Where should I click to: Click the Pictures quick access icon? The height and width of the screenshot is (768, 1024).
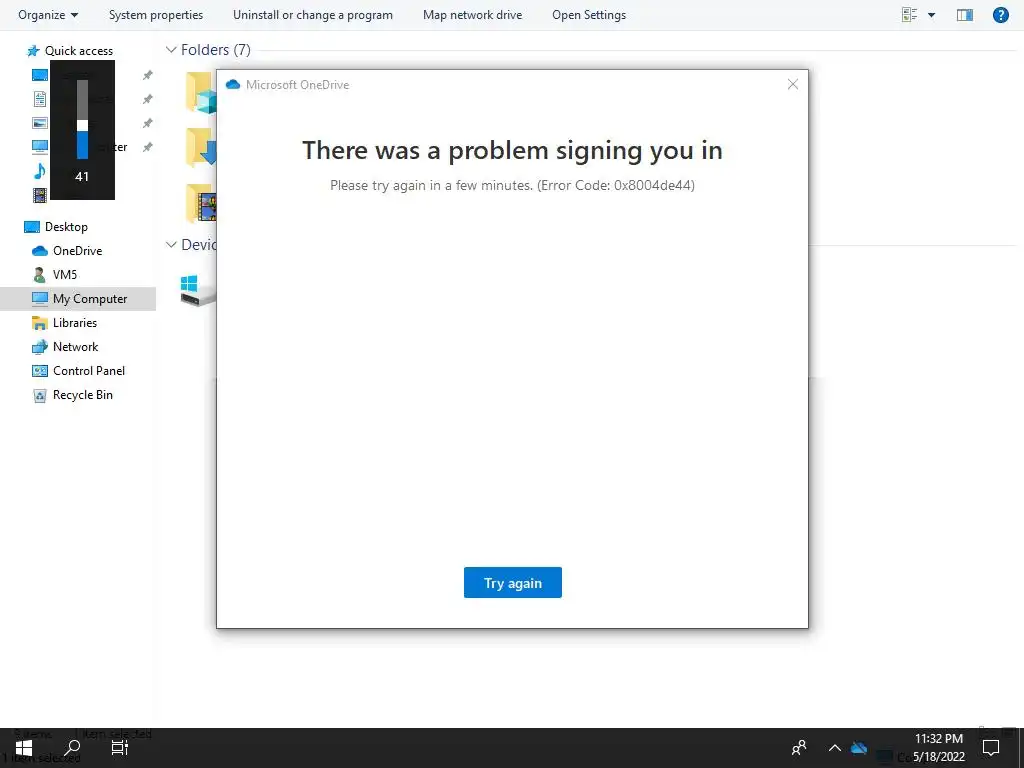pyautogui.click(x=40, y=123)
